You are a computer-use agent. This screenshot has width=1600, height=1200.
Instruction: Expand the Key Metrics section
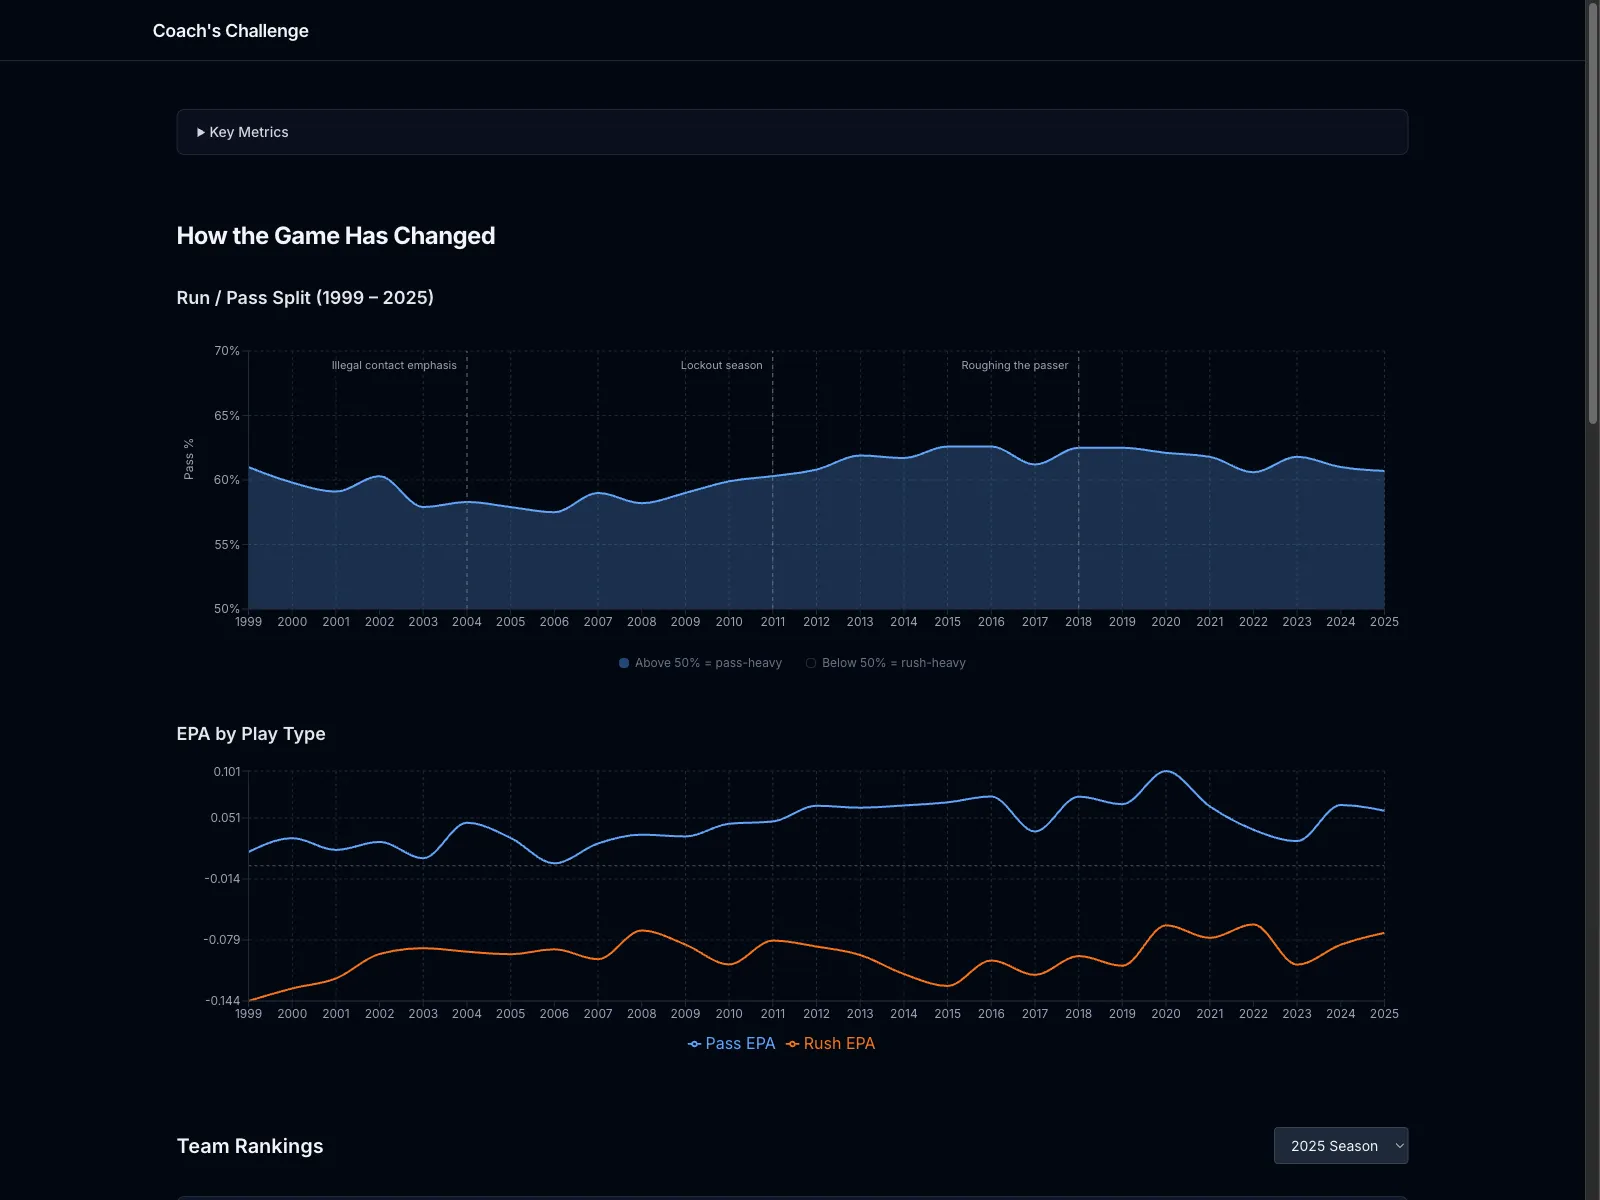792,132
